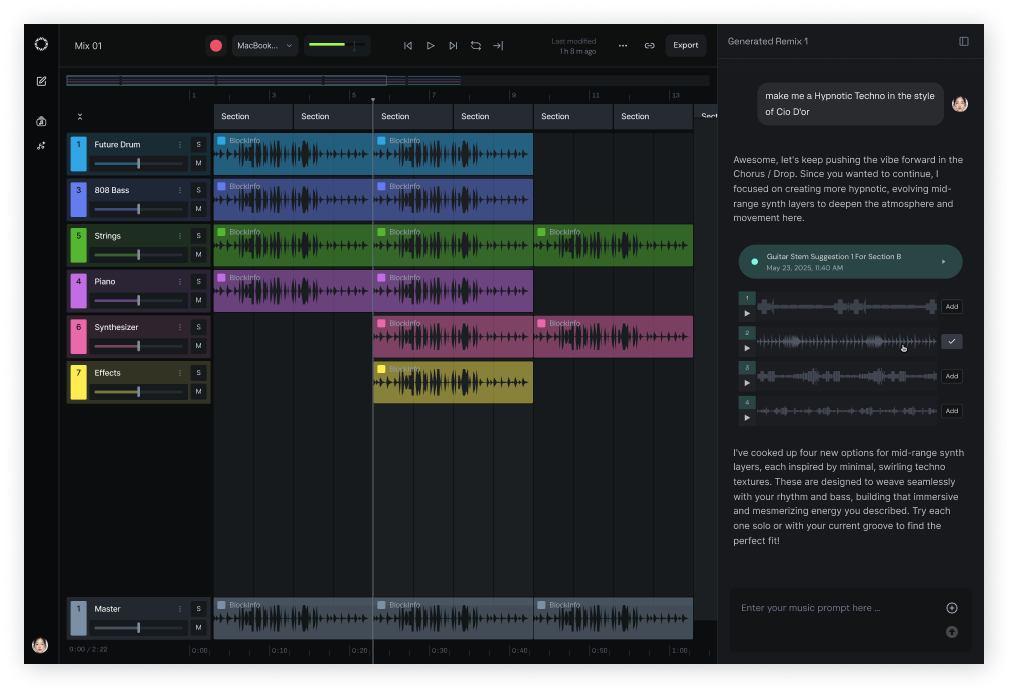Mute the Synthesizer track
The image size is (1014, 694).
tap(199, 346)
